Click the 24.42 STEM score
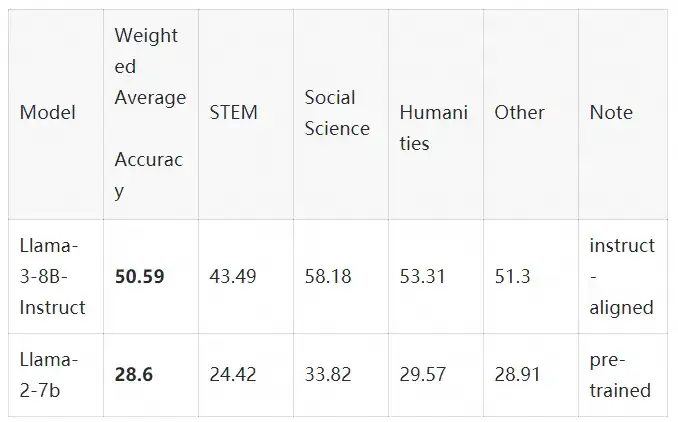The width and height of the screenshot is (678, 422). (x=233, y=374)
